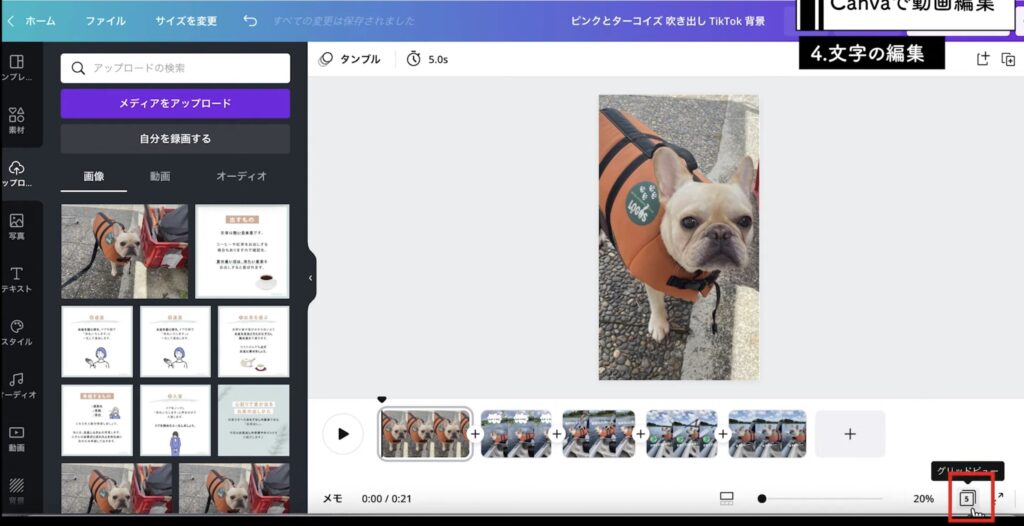
Task: Select the teal text card upload thumbnail
Action: click(x=253, y=420)
